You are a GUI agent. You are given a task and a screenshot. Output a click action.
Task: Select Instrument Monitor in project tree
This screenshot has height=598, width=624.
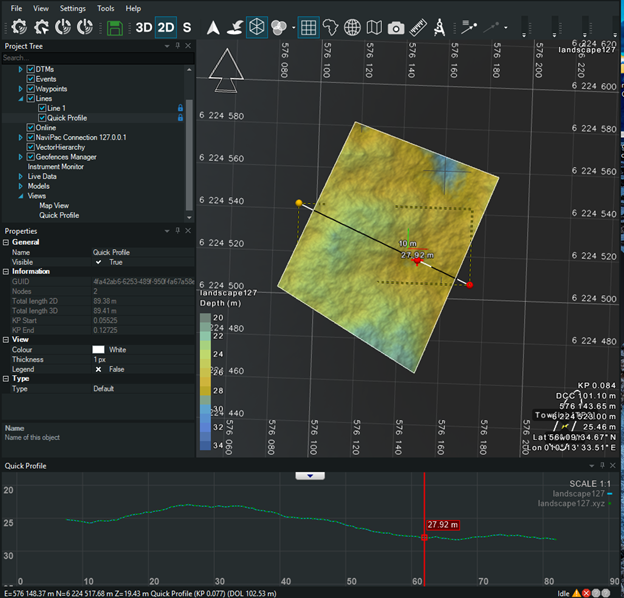pos(55,166)
